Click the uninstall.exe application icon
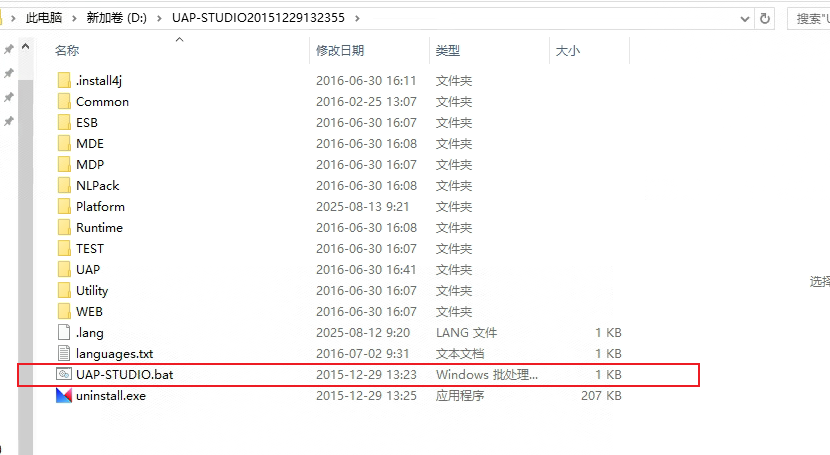 click(x=64, y=396)
